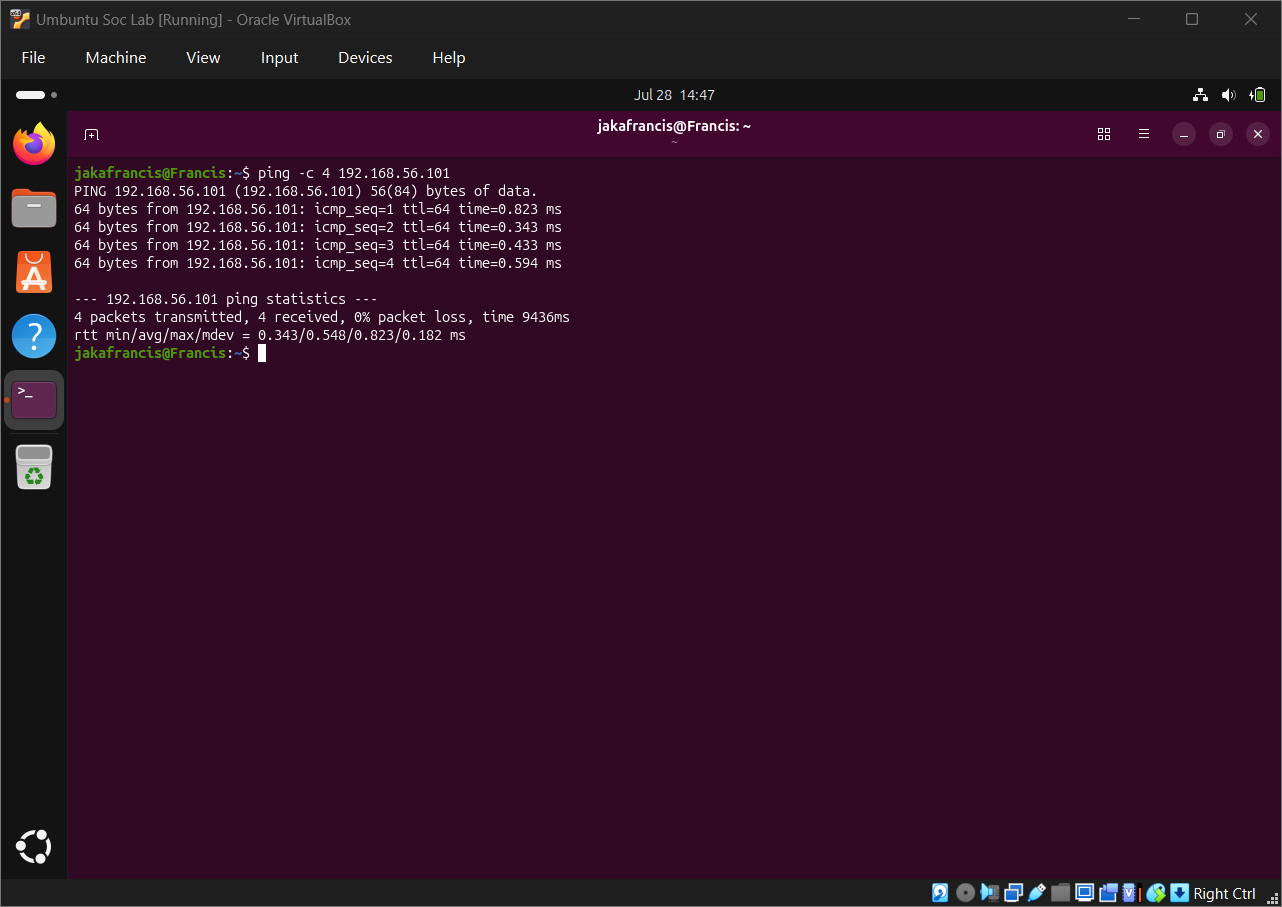This screenshot has width=1282, height=907.
Task: Click the display status icon
Action: click(x=1084, y=893)
